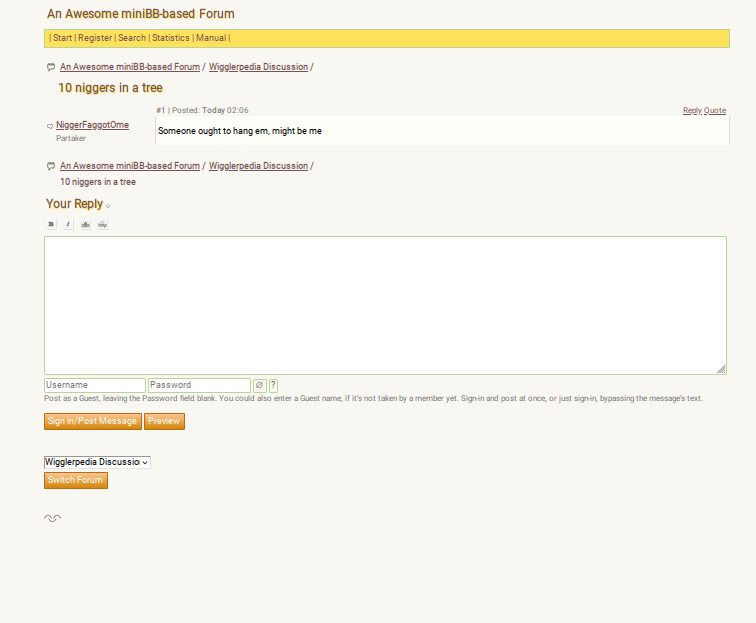The image size is (756, 623).
Task: Open forum home link in breadcrumb above topic title
Action: (130, 67)
